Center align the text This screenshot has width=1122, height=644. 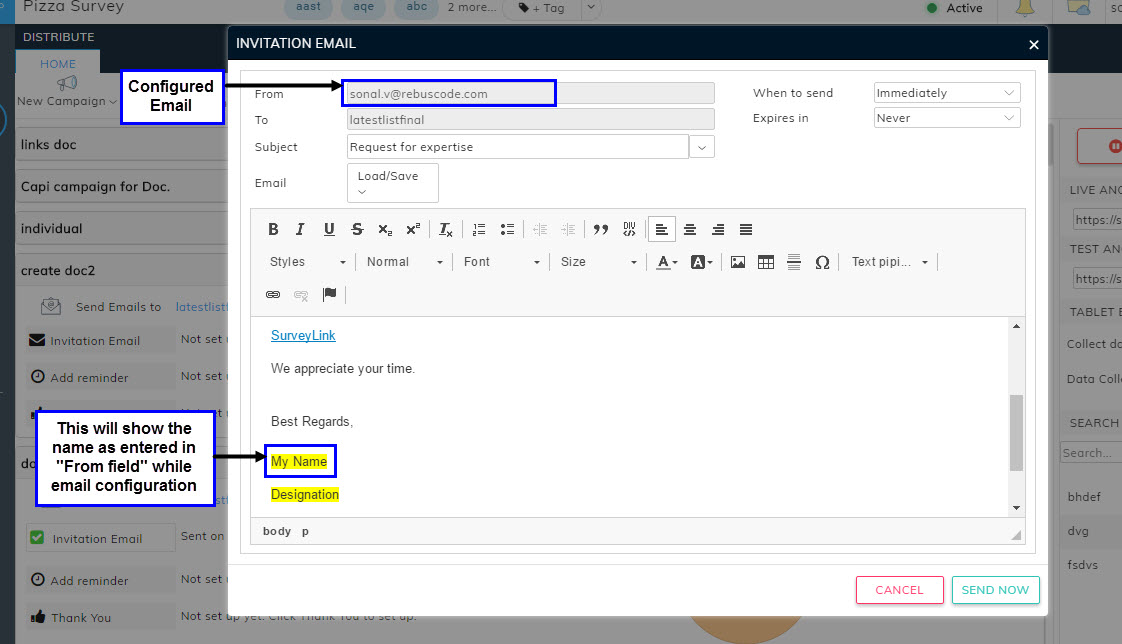(x=690, y=229)
